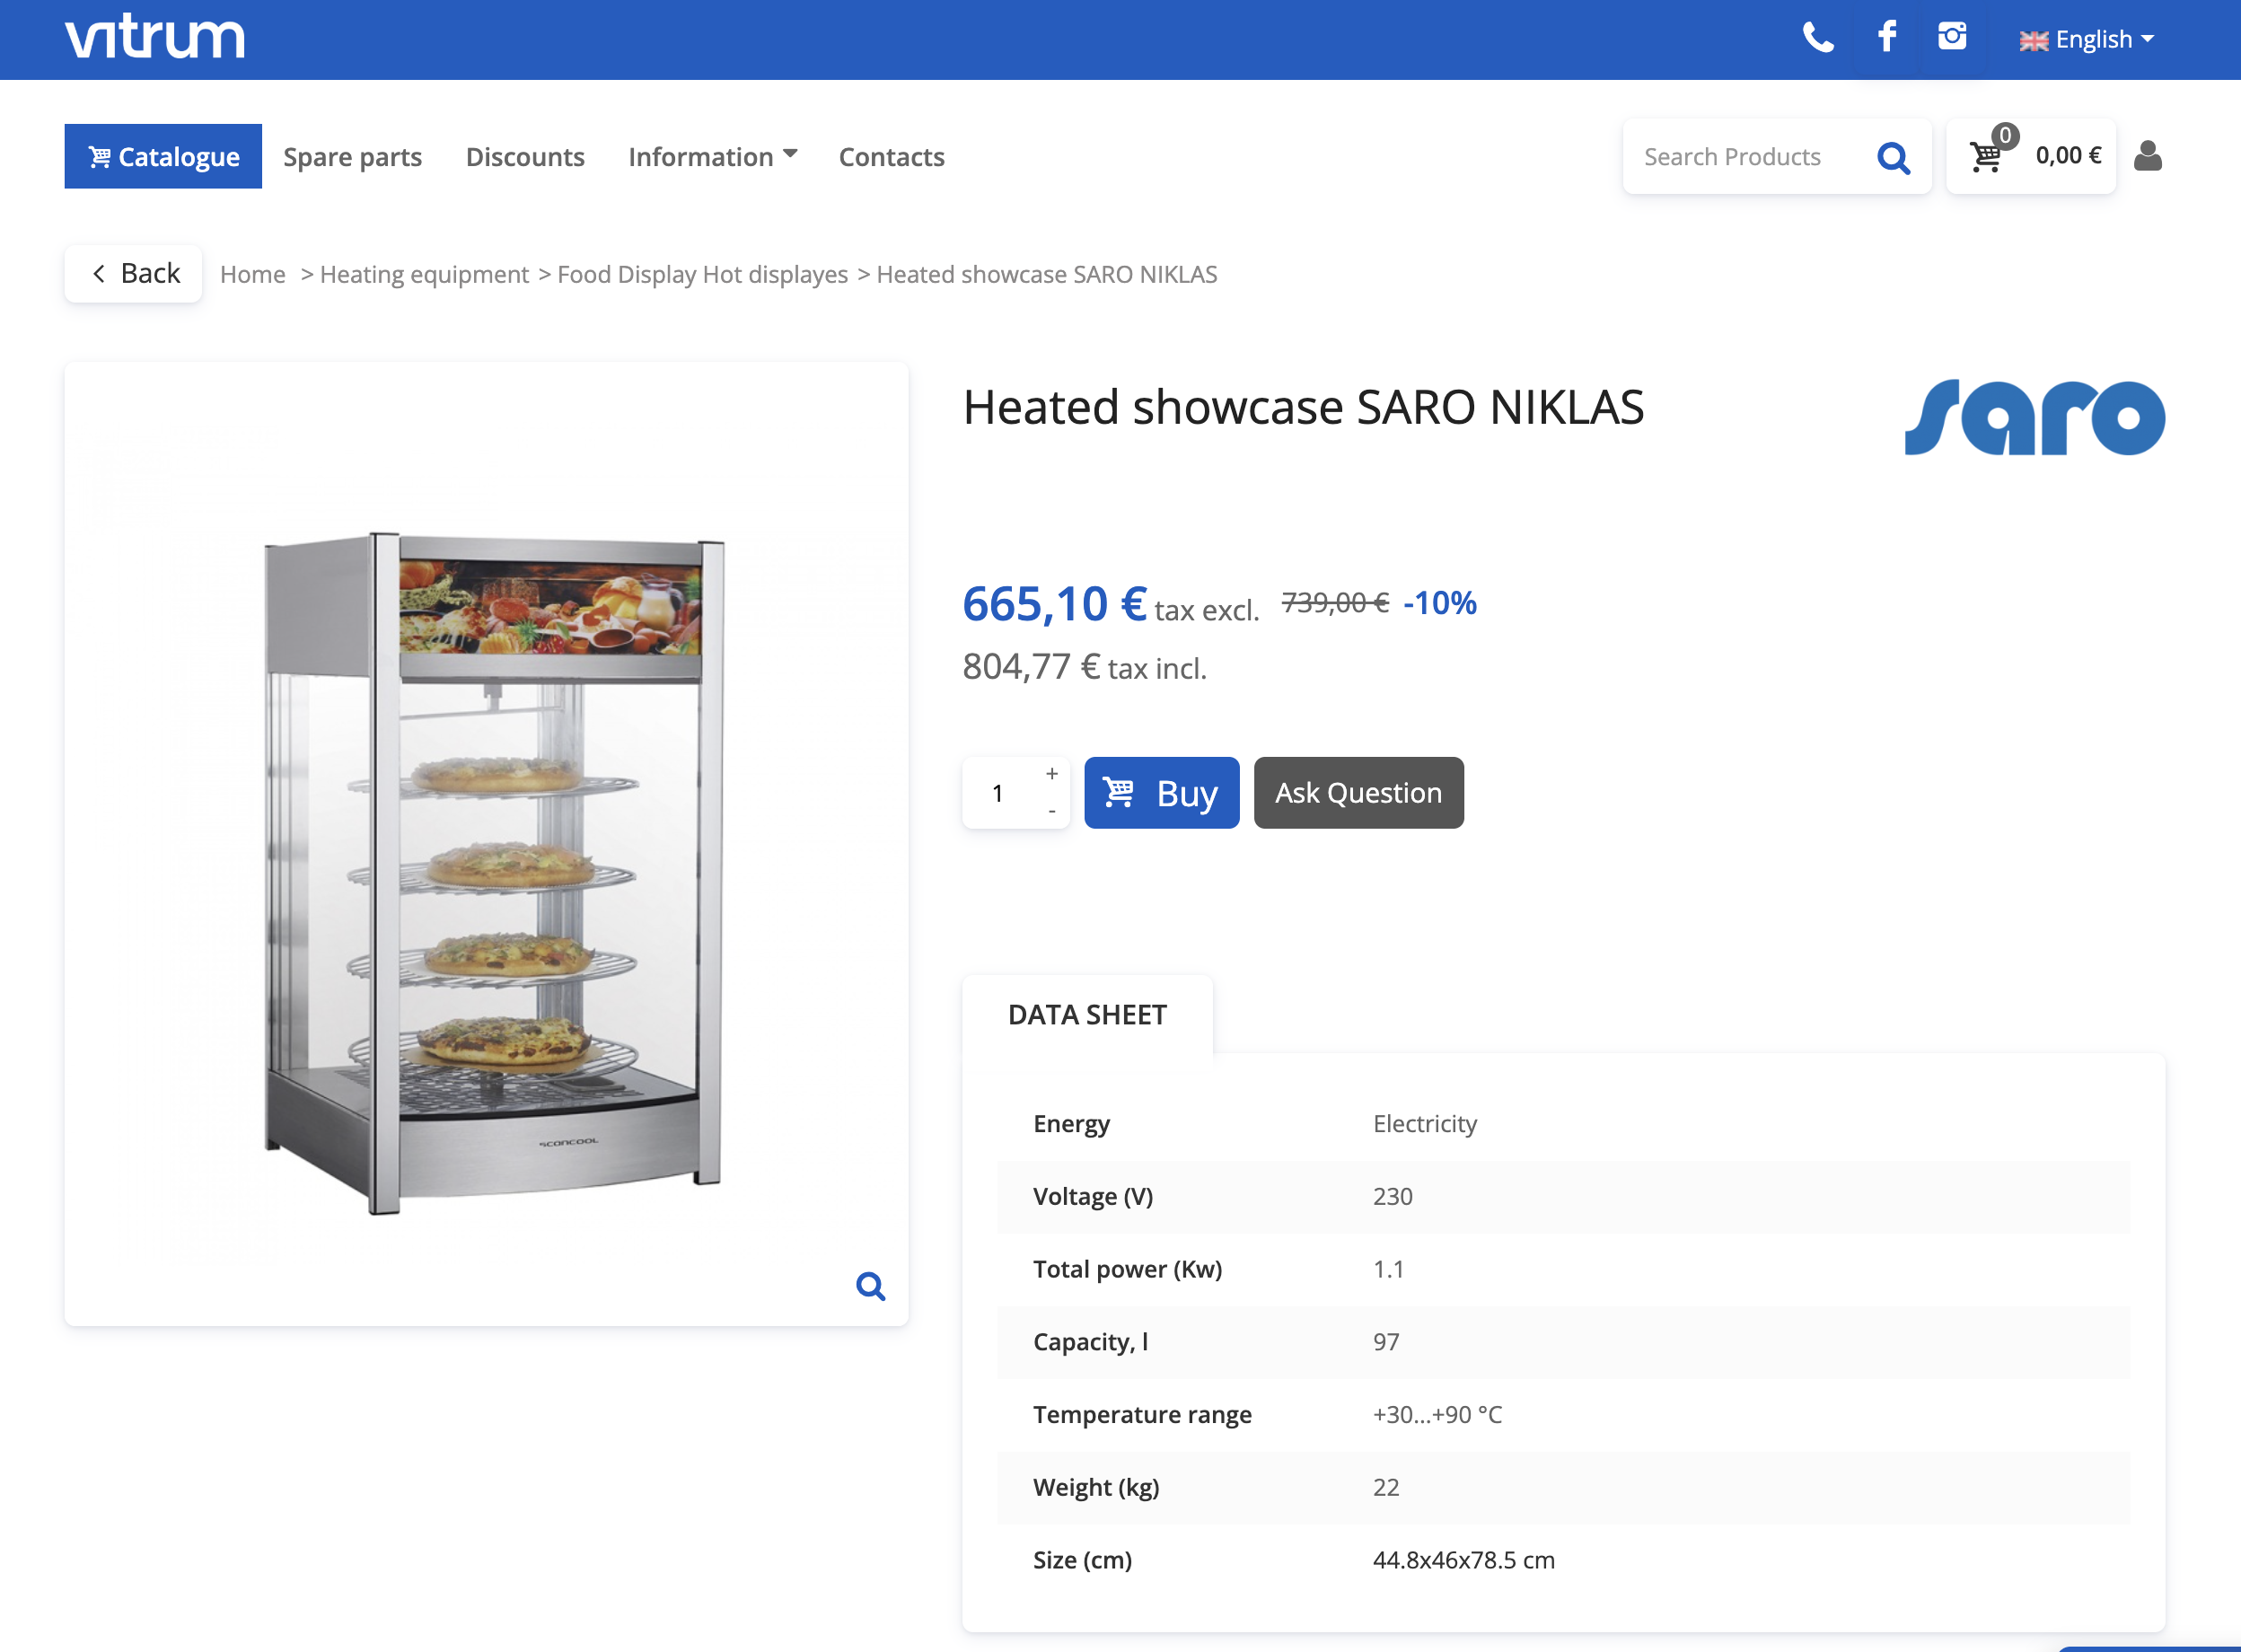
Task: Click the old price 739,00 €
Action: pyautogui.click(x=1335, y=602)
